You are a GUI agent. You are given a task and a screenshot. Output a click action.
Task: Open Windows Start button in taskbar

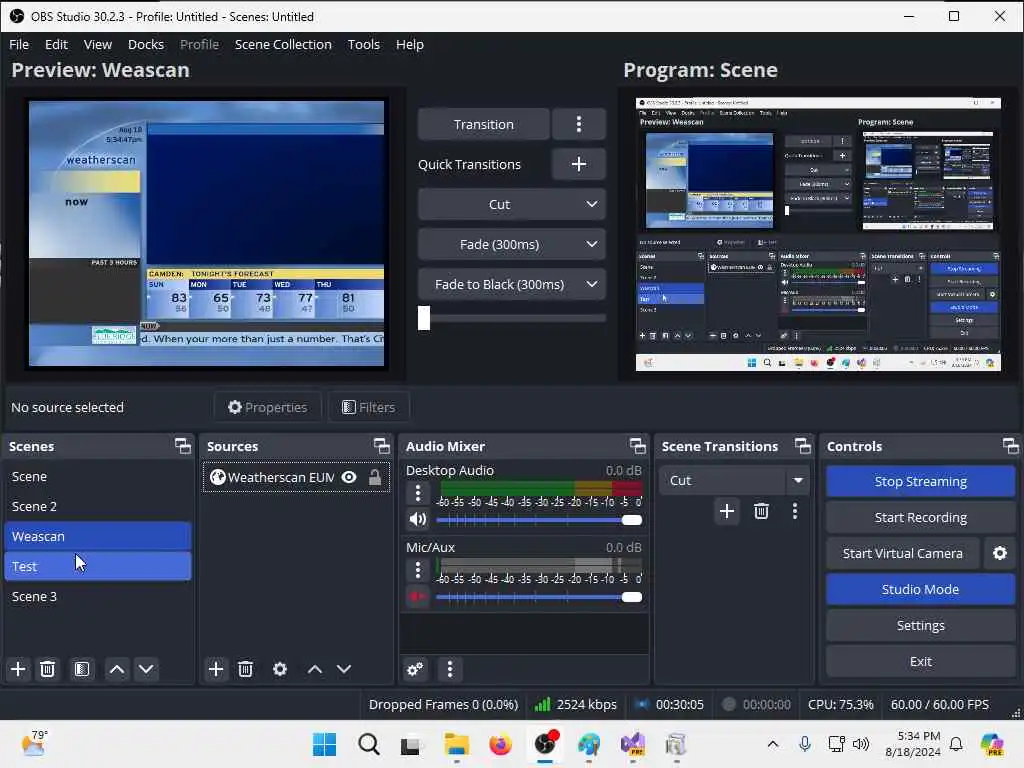[x=325, y=744]
